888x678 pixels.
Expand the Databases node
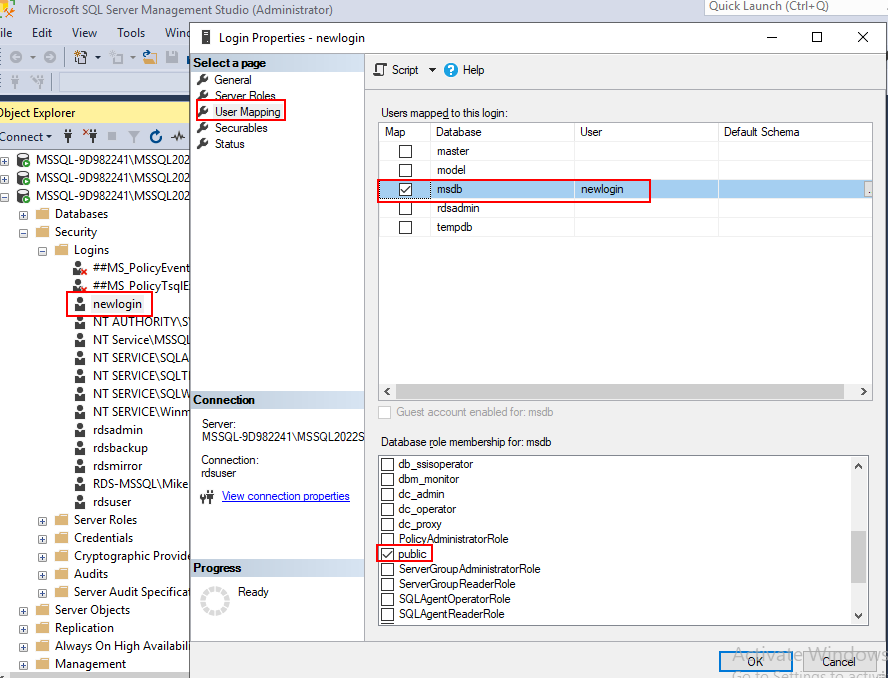23,215
